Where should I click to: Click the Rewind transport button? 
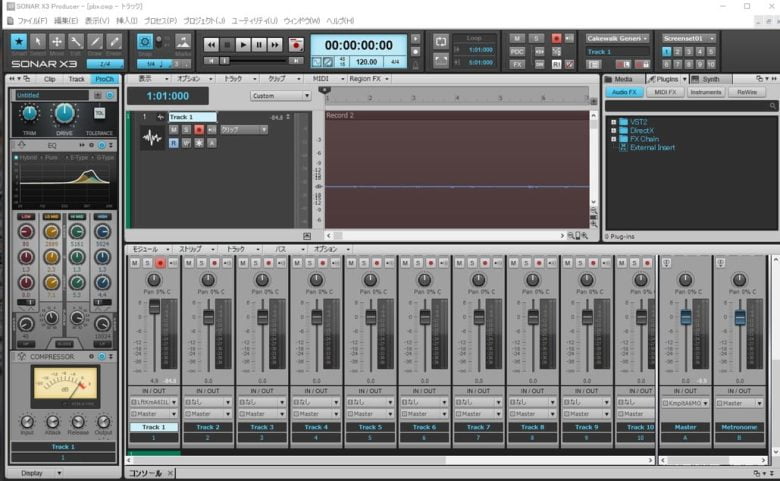click(x=211, y=45)
